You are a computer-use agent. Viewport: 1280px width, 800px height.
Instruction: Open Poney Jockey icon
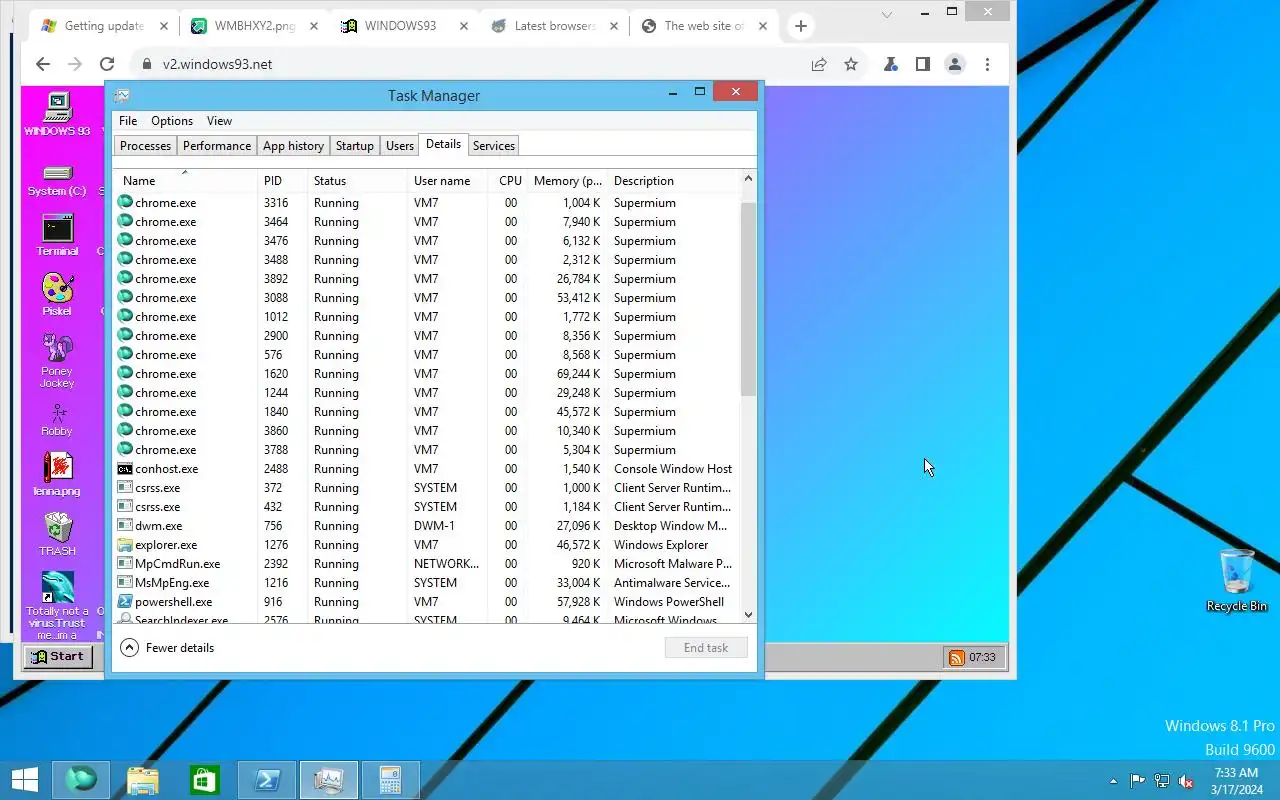pyautogui.click(x=57, y=361)
